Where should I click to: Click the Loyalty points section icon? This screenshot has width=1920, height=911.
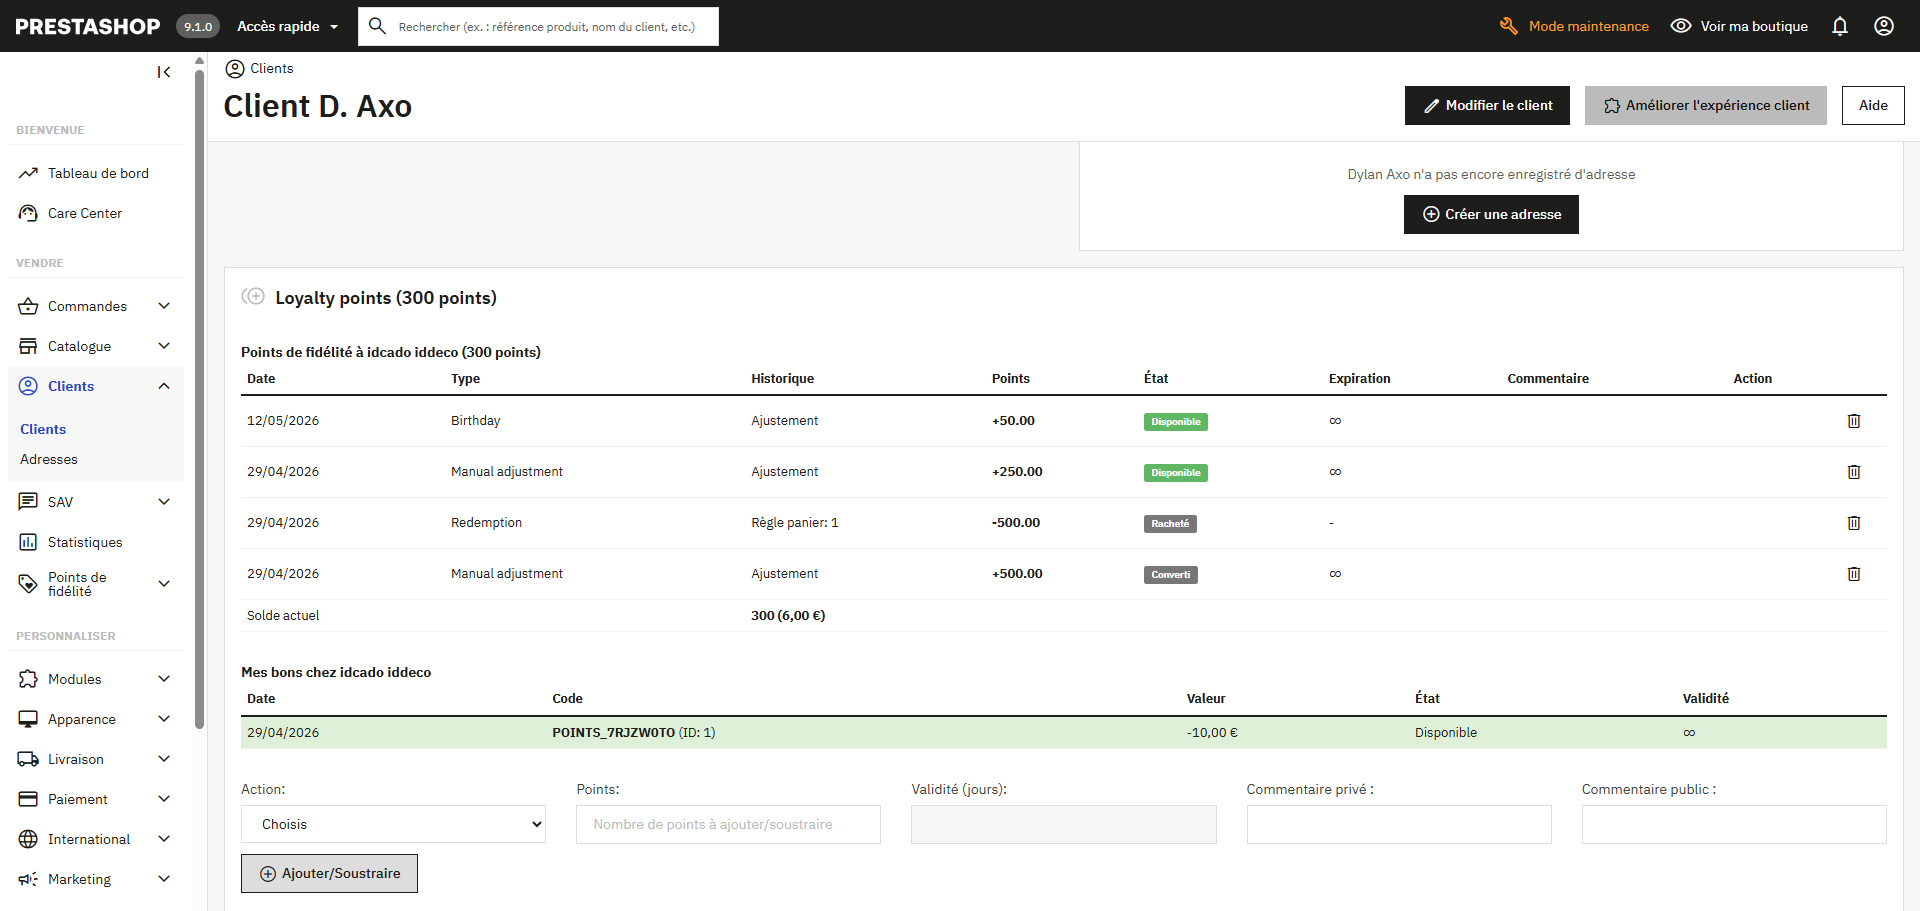click(253, 296)
